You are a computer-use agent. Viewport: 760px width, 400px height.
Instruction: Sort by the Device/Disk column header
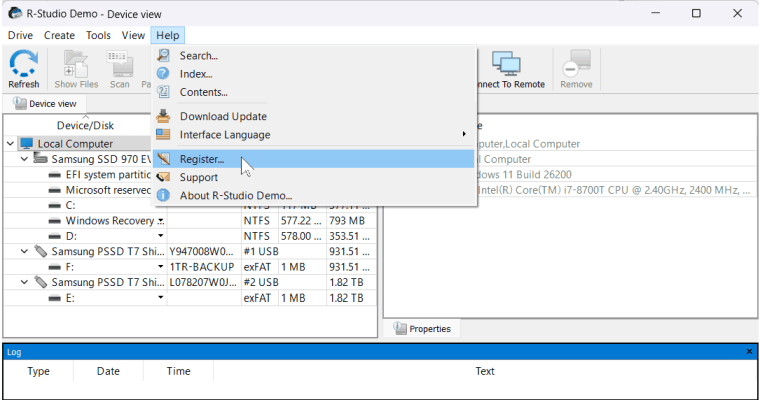coord(85,125)
